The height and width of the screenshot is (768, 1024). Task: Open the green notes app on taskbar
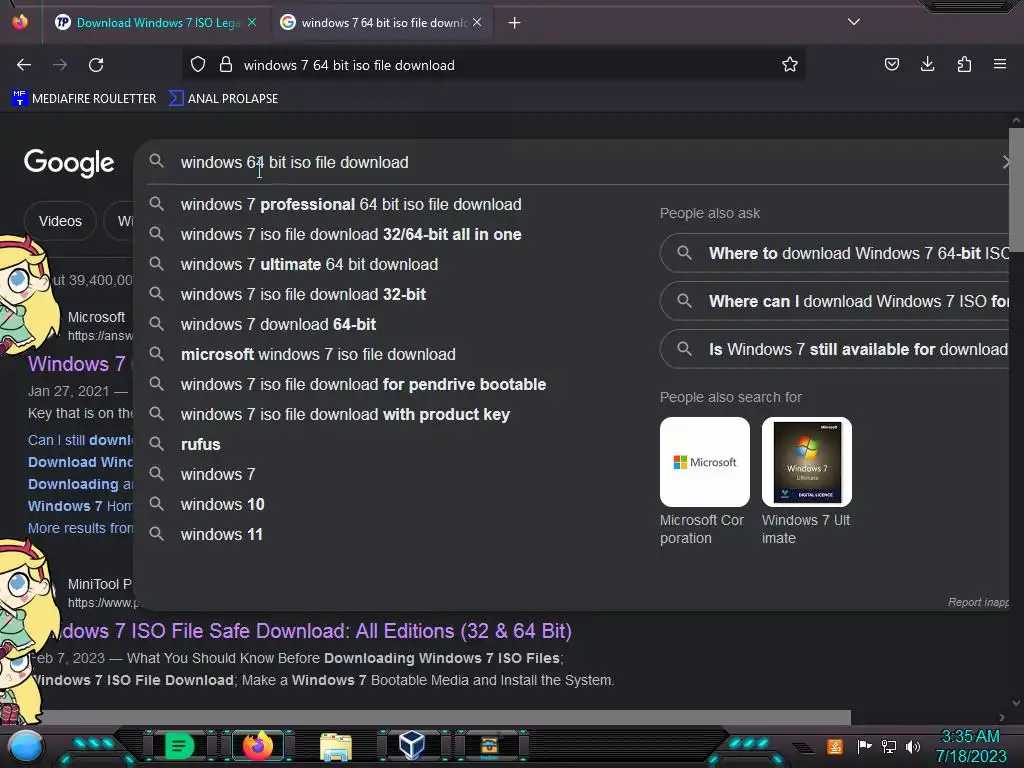click(x=179, y=746)
